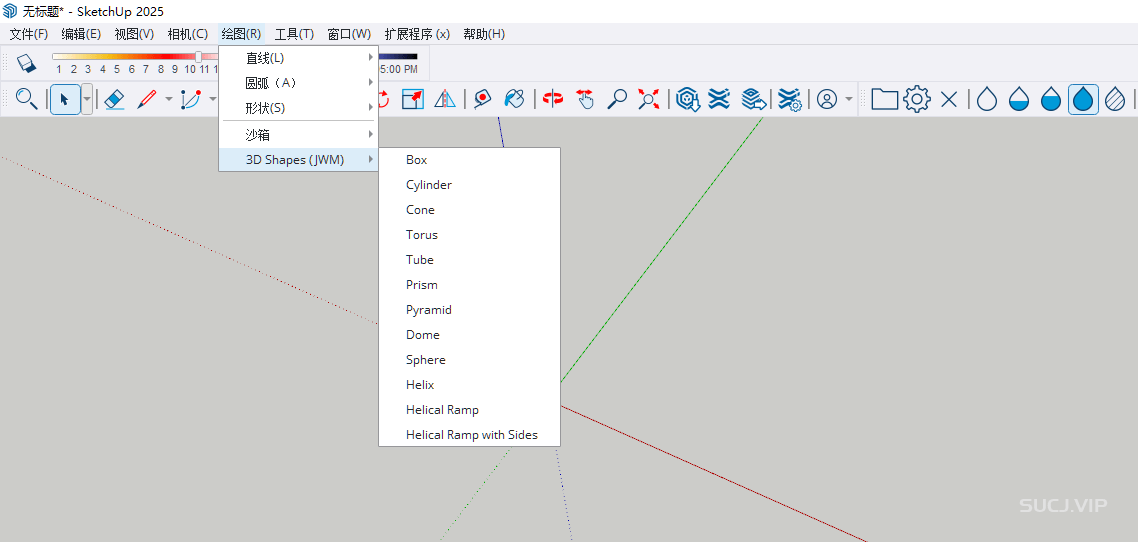The height and width of the screenshot is (542, 1138).
Task: Expand the 直线(L) submenu
Action: [298, 57]
